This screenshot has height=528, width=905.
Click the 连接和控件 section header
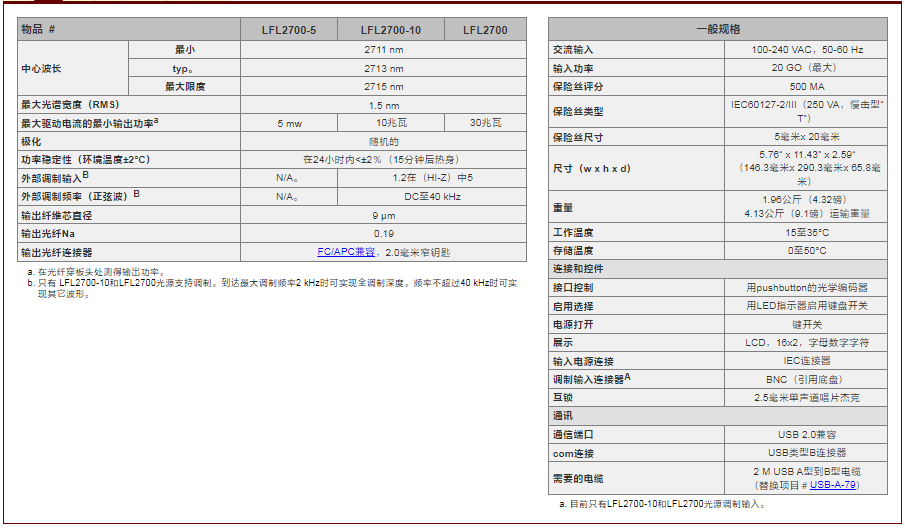pyautogui.click(x=578, y=270)
